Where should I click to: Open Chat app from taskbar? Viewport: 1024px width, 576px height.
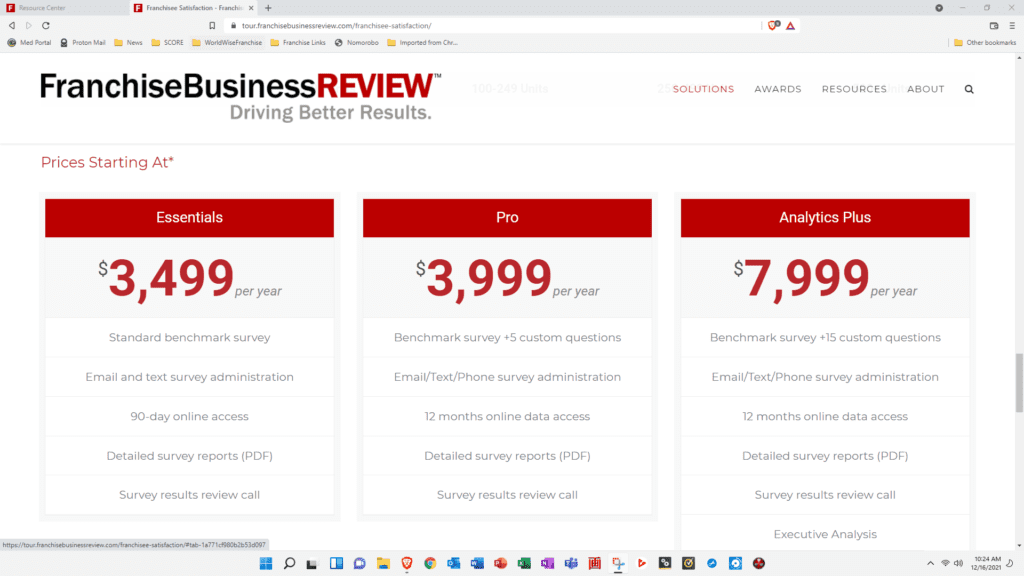[x=360, y=564]
